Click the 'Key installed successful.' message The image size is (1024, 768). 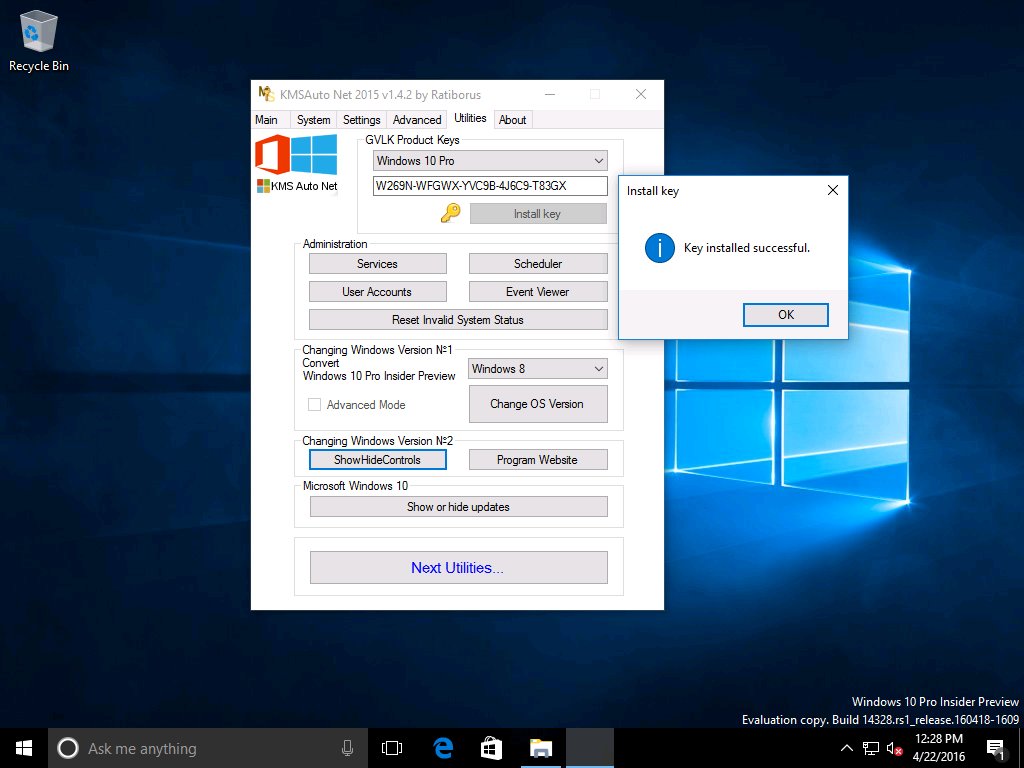tap(746, 248)
